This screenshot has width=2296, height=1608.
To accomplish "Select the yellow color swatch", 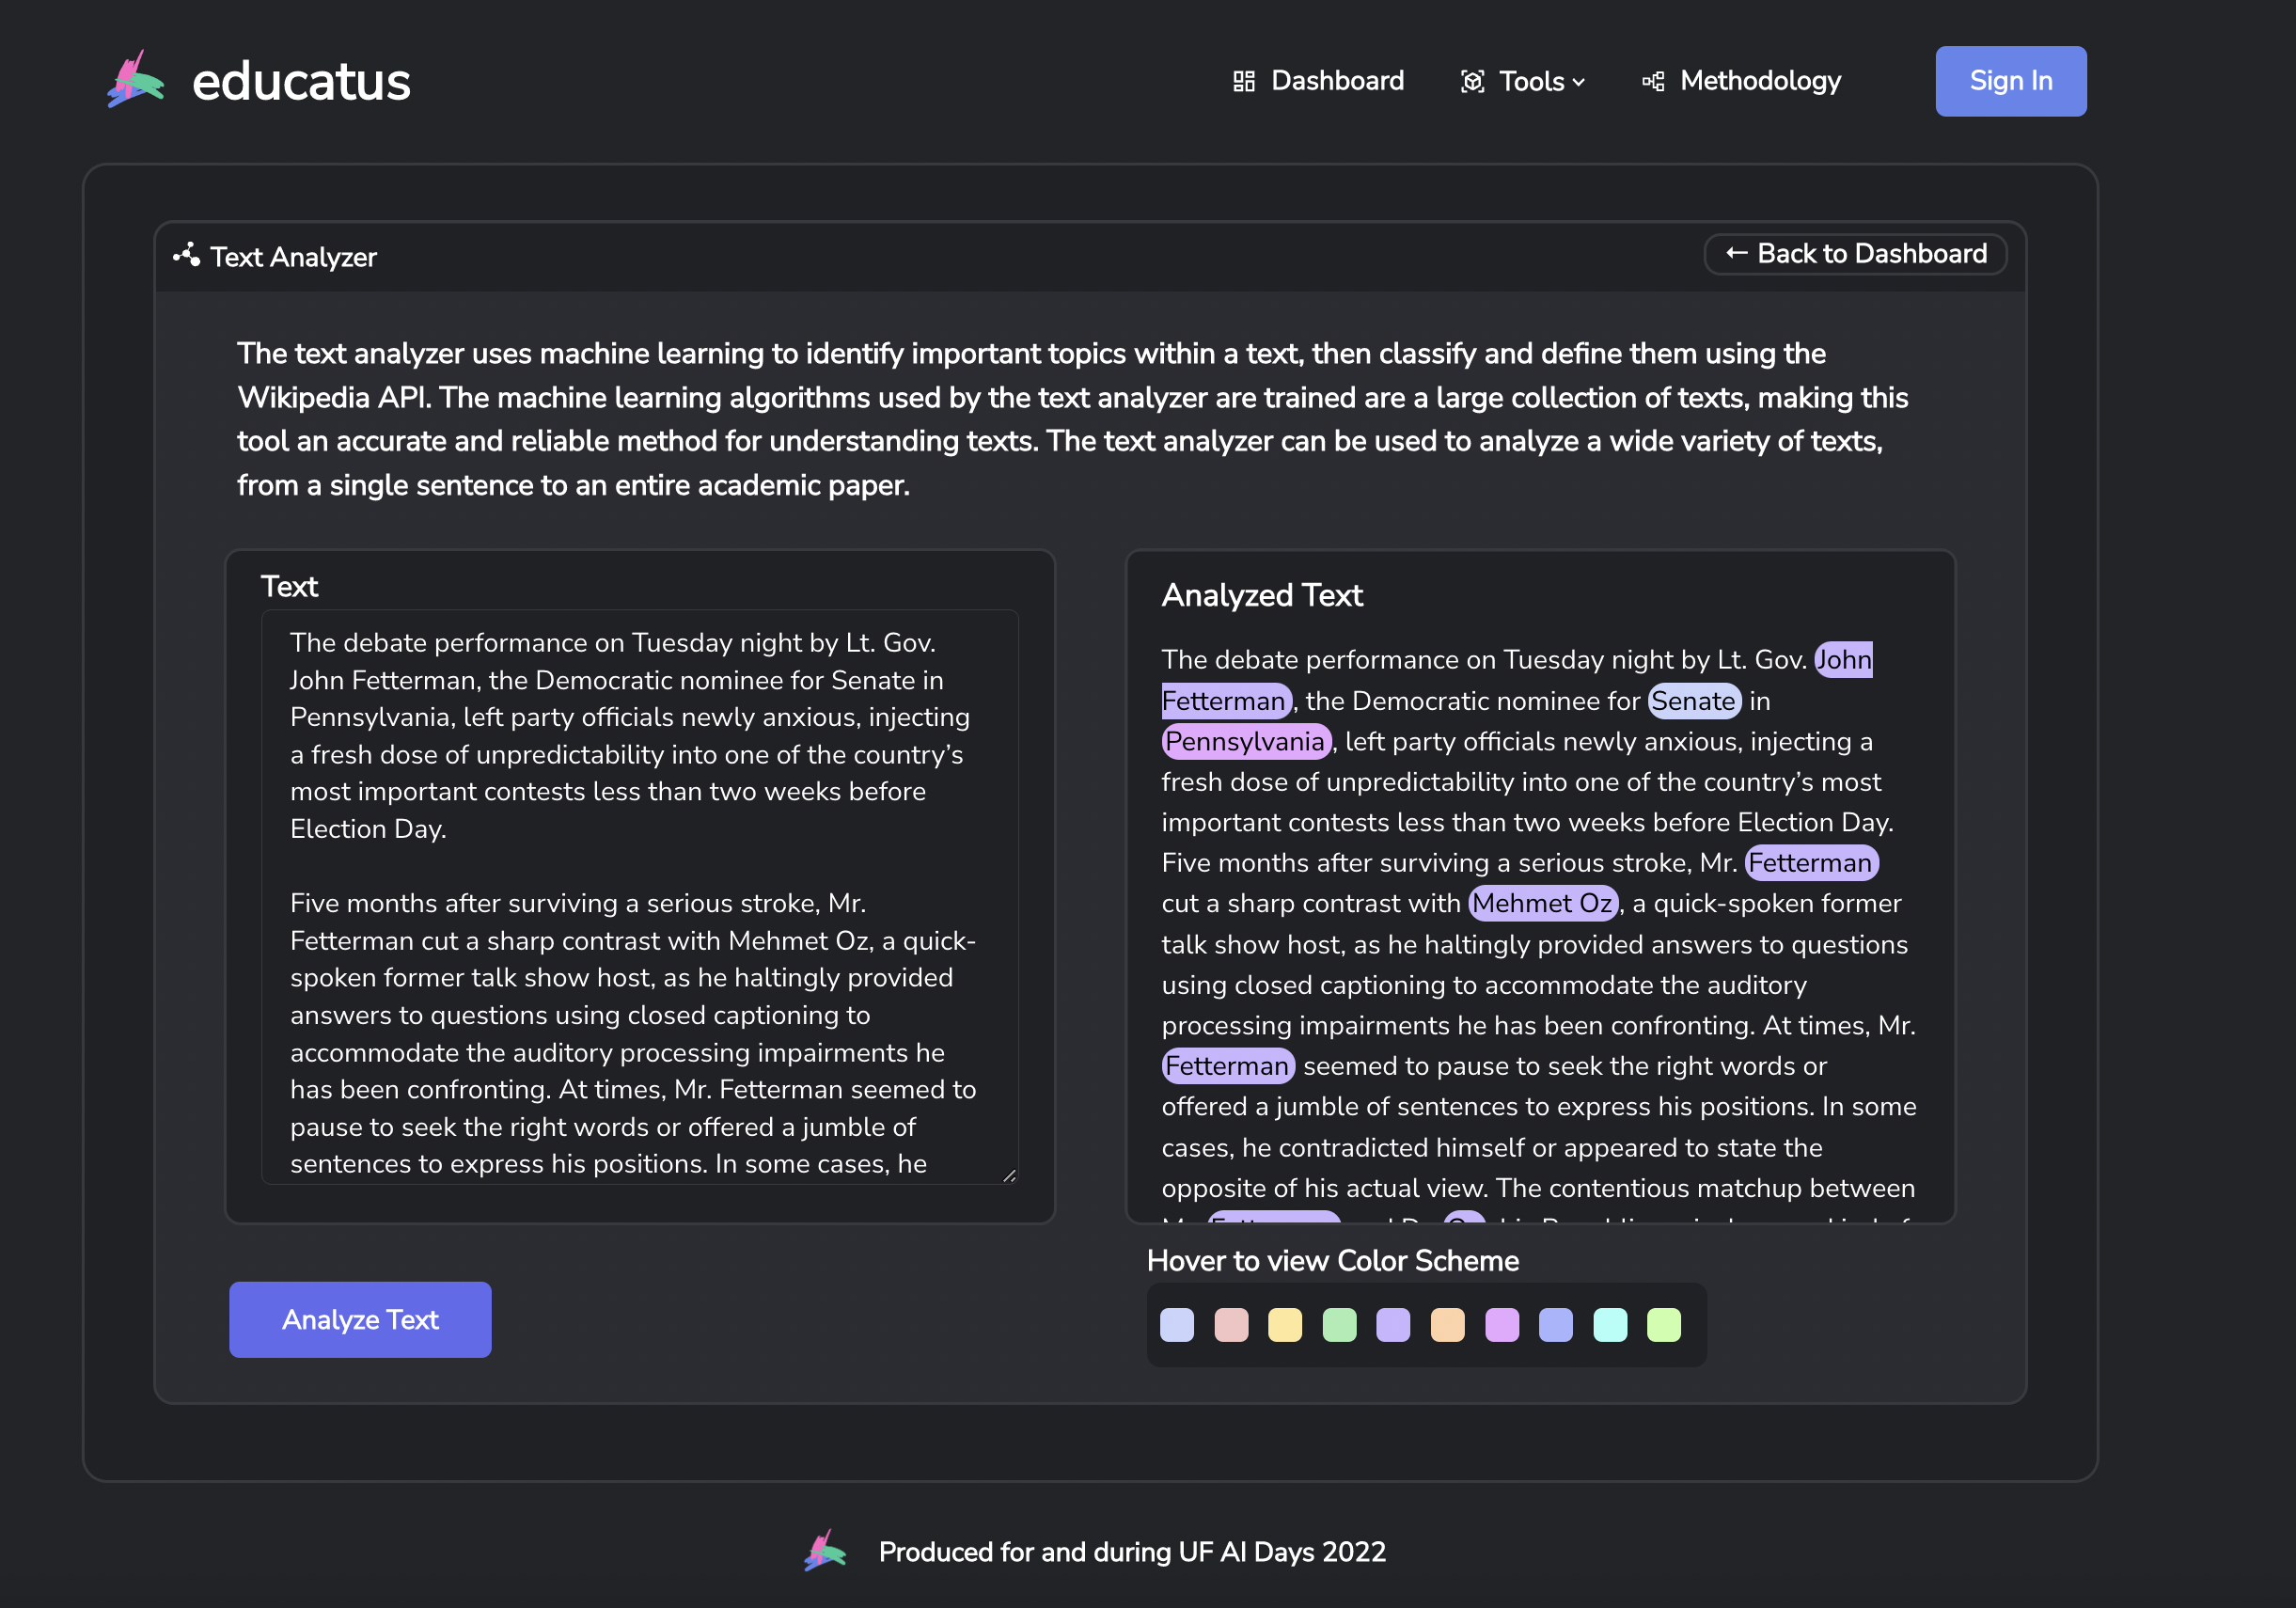I will pos(1285,1324).
